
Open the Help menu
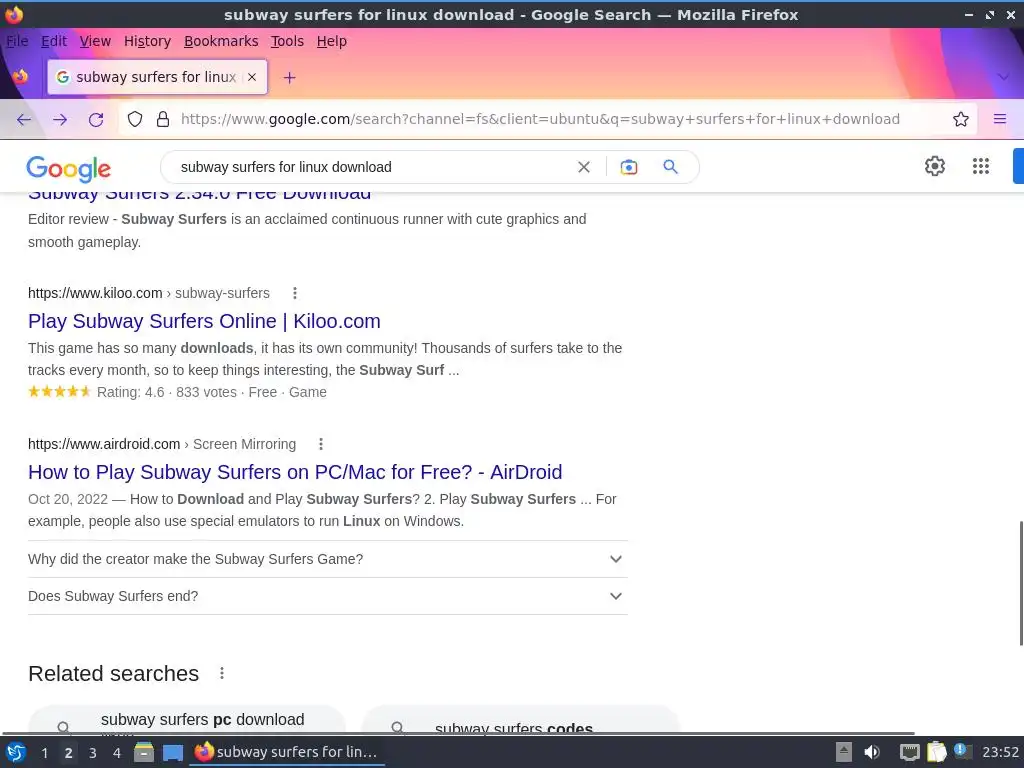(x=332, y=41)
